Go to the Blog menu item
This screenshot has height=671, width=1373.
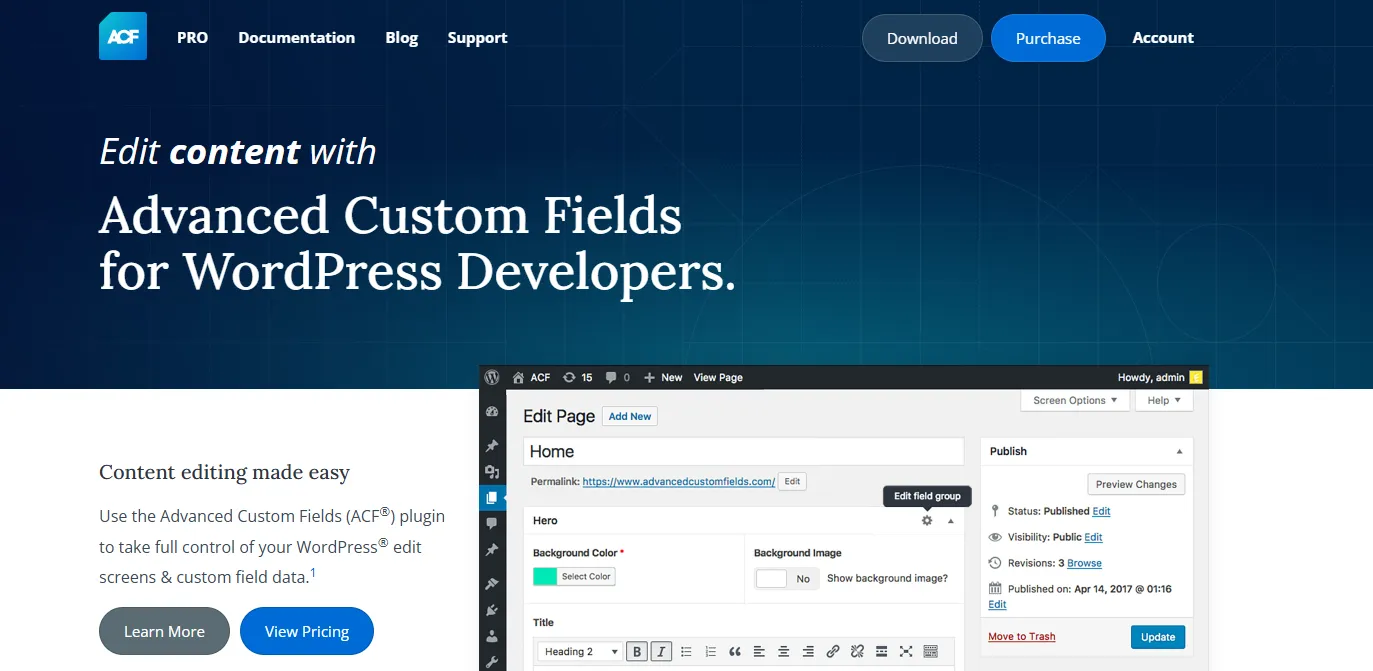[x=402, y=37]
